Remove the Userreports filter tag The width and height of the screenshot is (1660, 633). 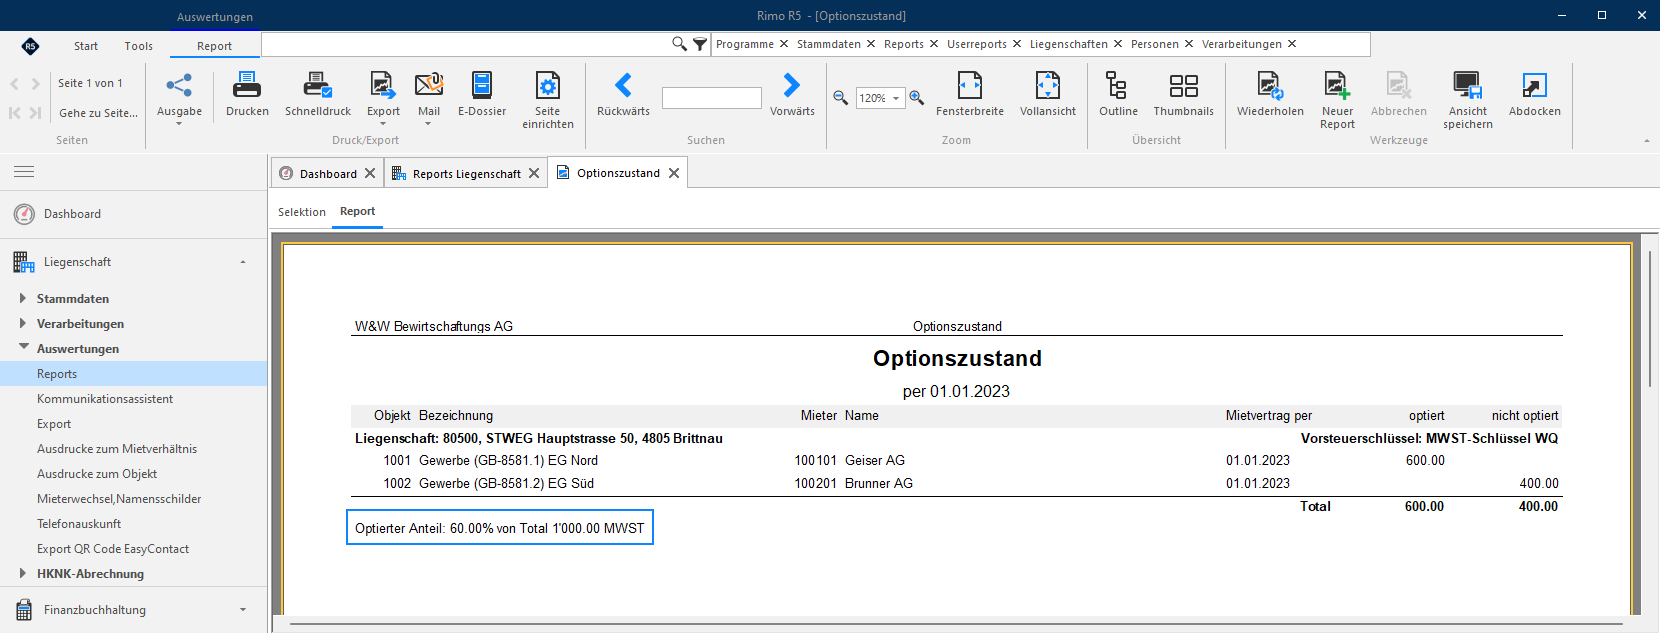point(1017,44)
